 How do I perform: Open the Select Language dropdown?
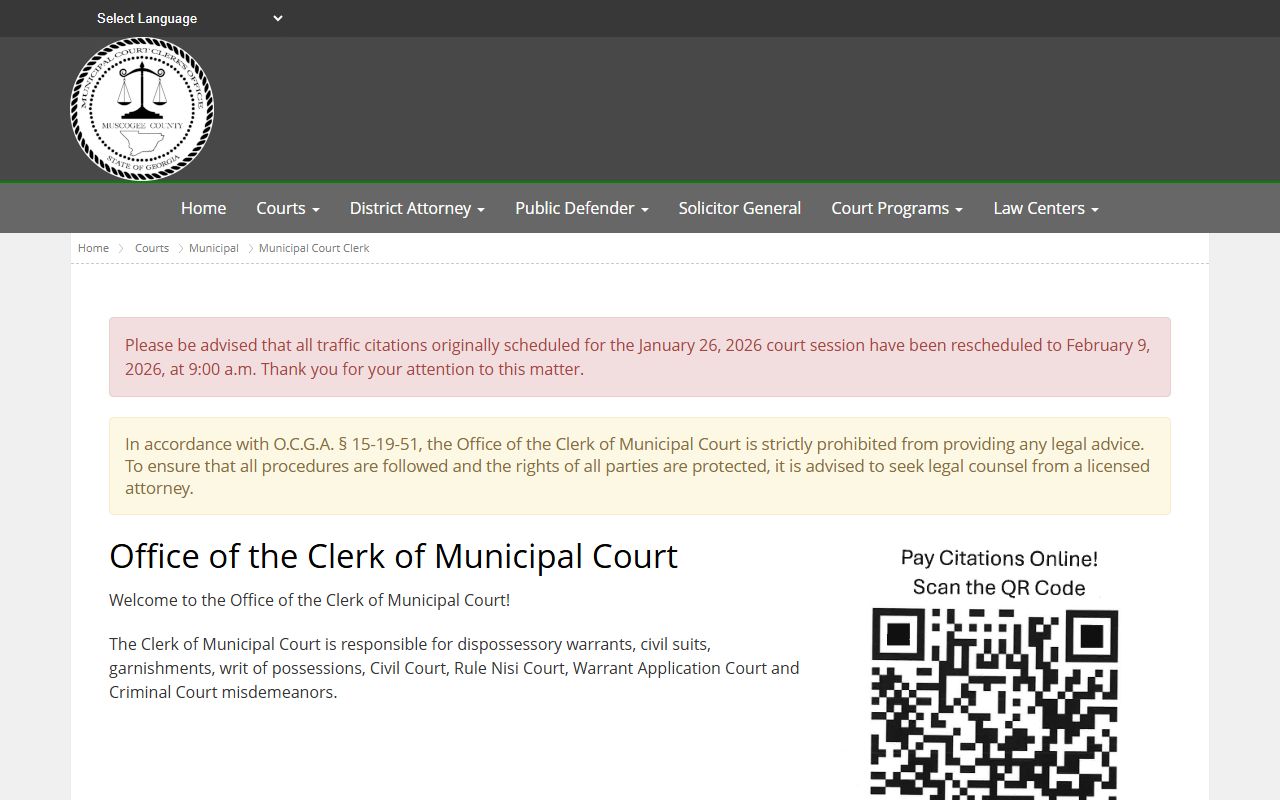click(190, 18)
